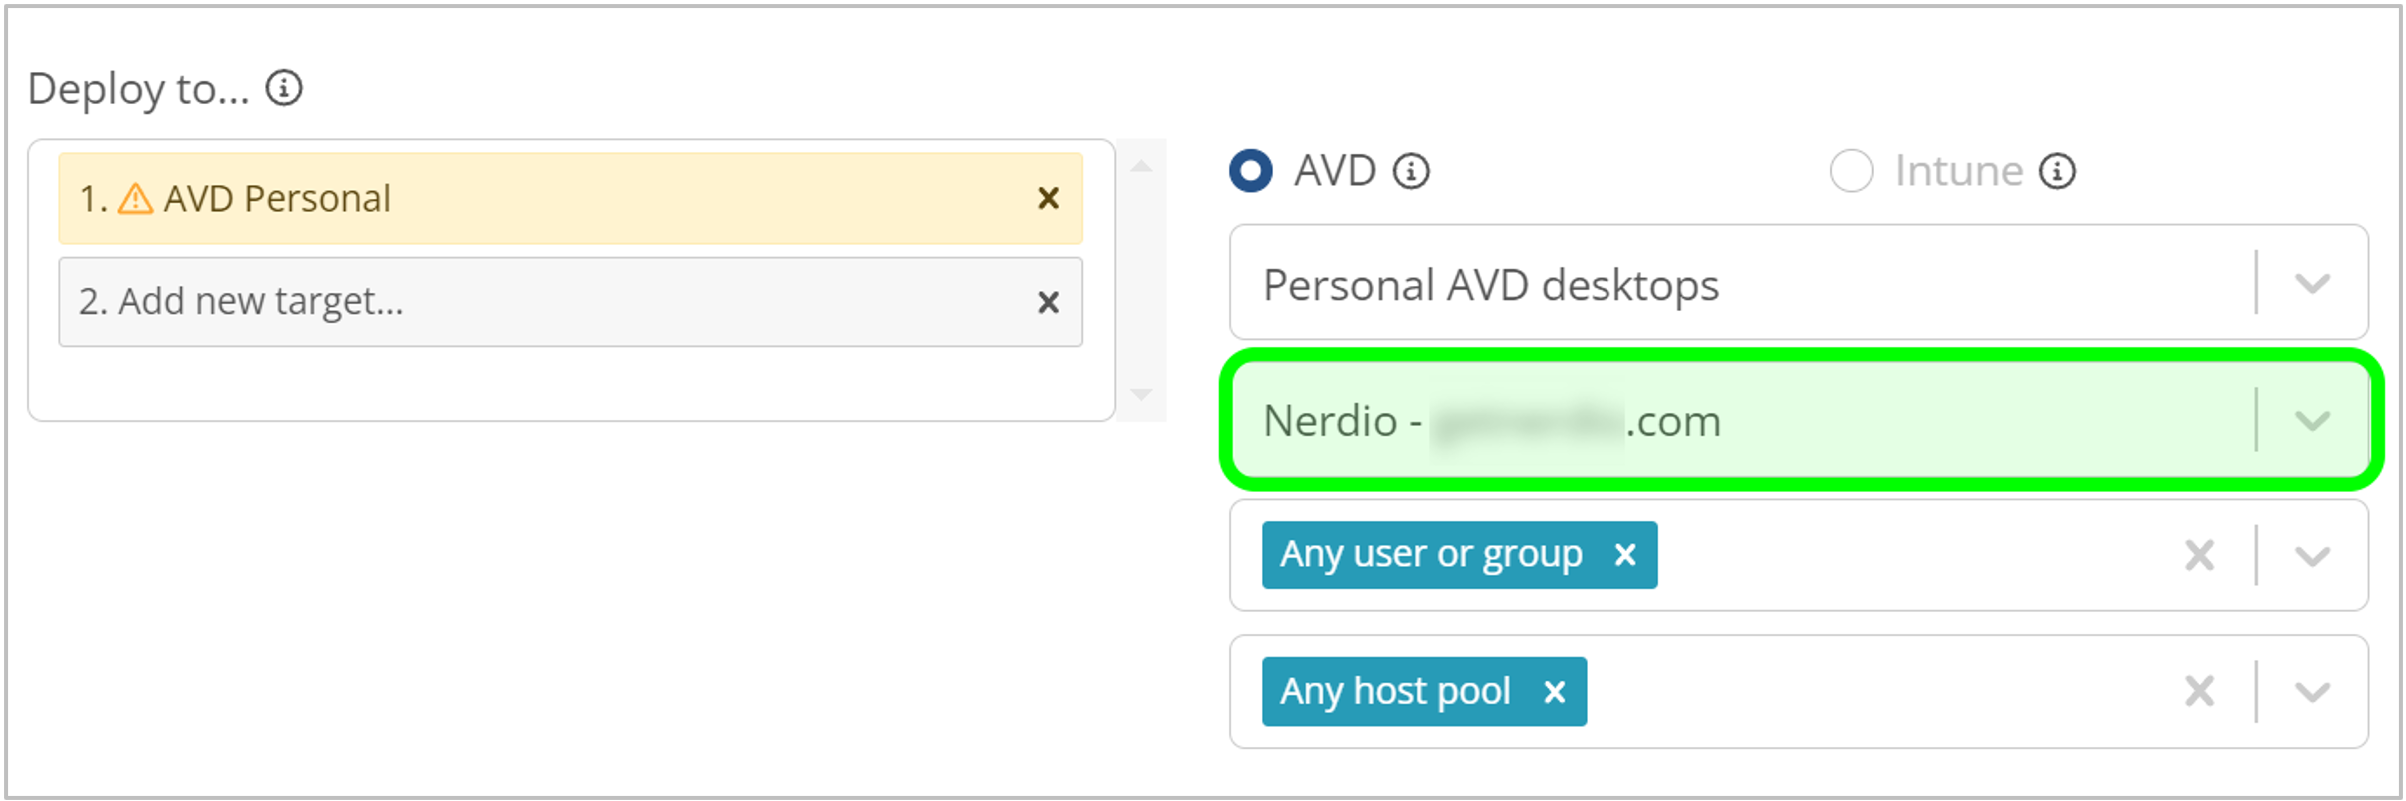Remove the Add new target row
This screenshot has height=801, width=2406.
pos(1048,302)
